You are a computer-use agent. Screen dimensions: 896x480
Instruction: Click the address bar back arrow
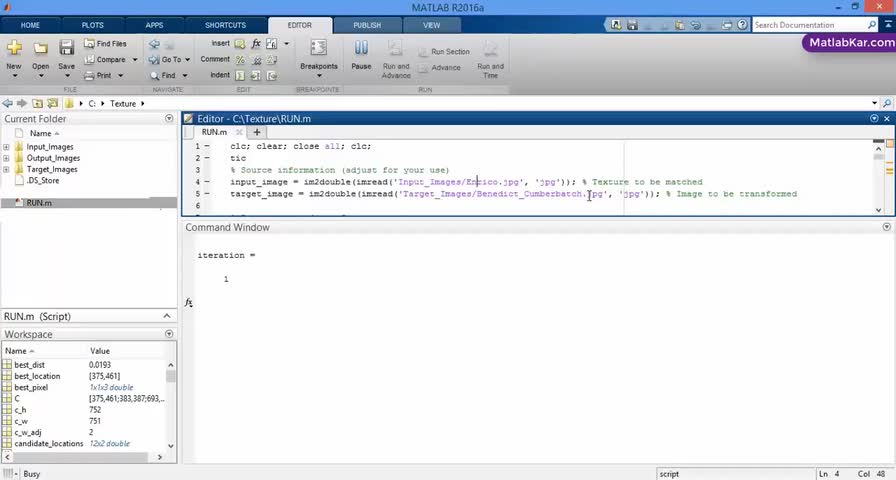pyautogui.click(x=7, y=103)
